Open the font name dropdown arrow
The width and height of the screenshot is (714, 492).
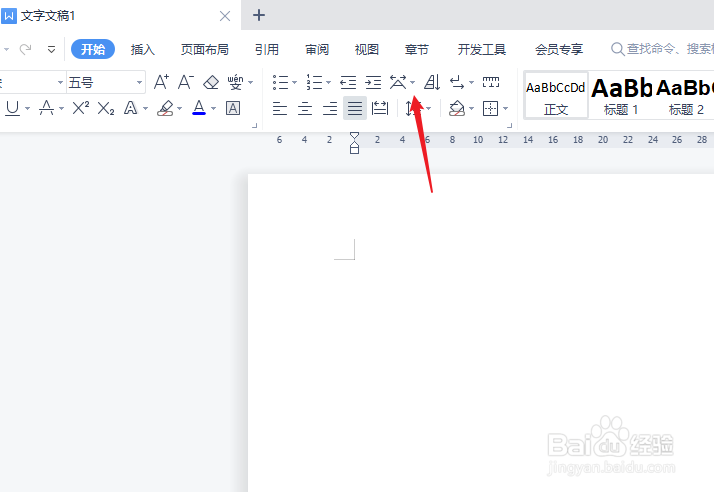click(60, 82)
